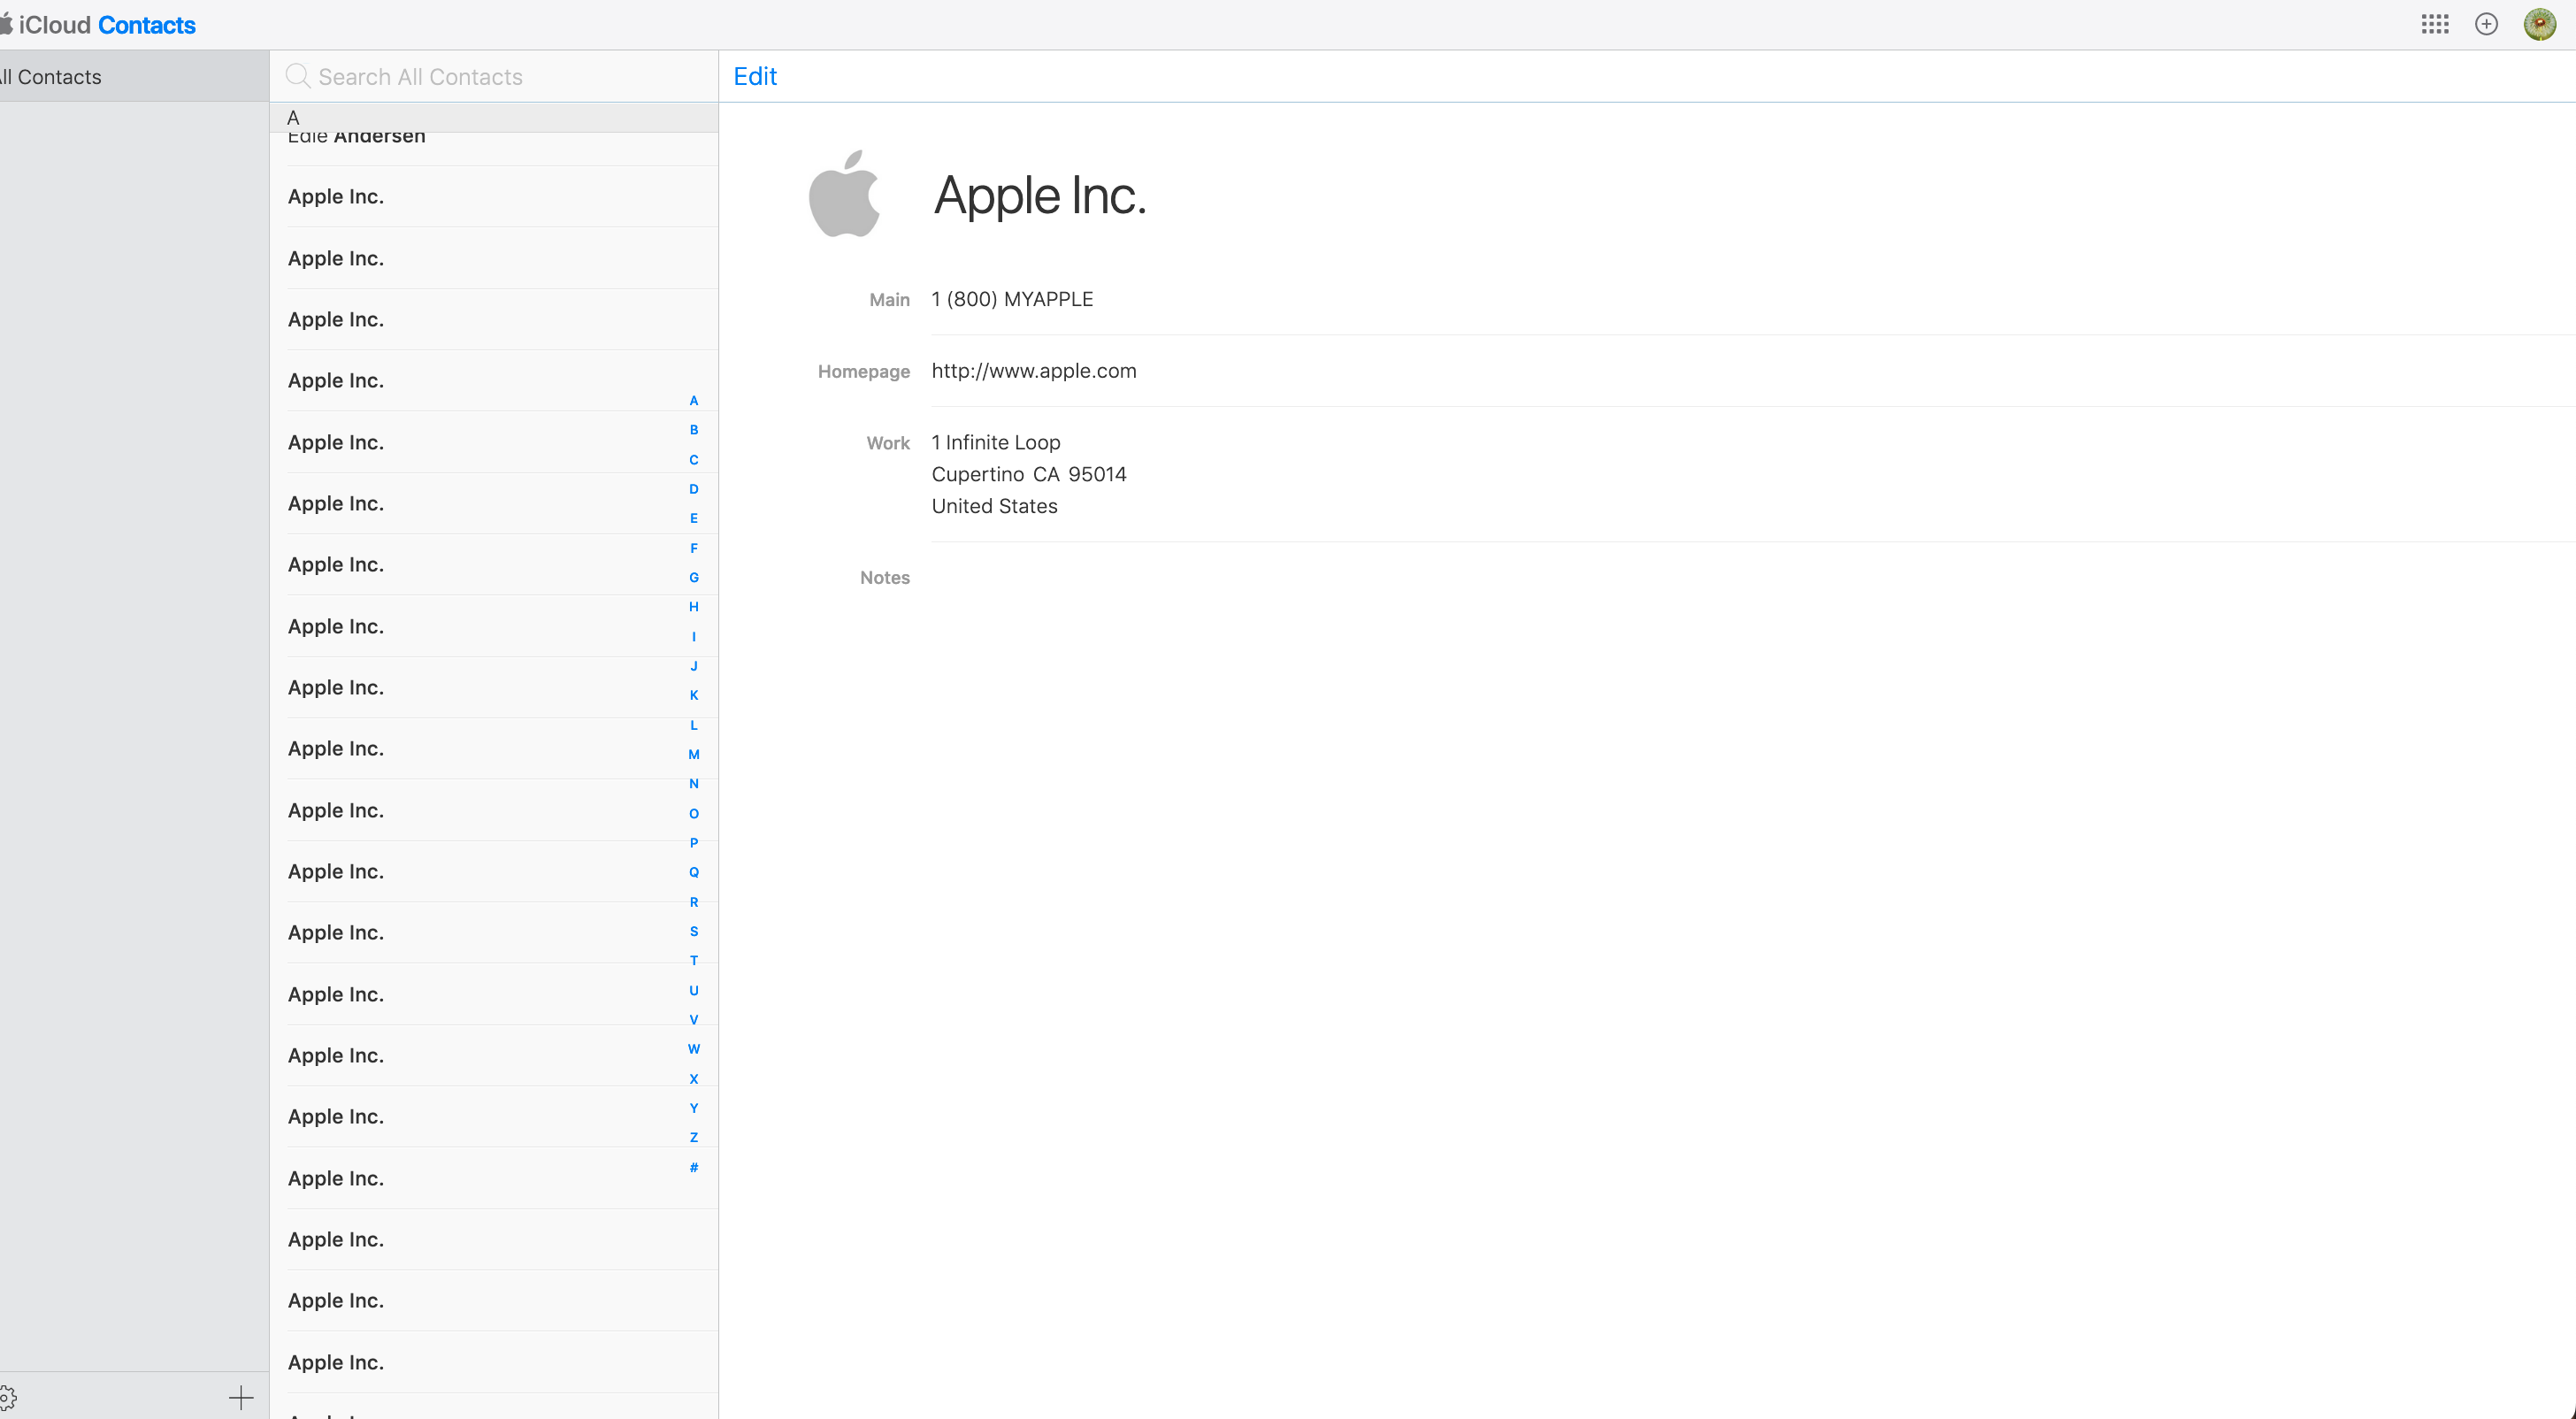Screen dimensions: 2576x1419
Task: Jump to letter R in index
Action: [x=694, y=902]
